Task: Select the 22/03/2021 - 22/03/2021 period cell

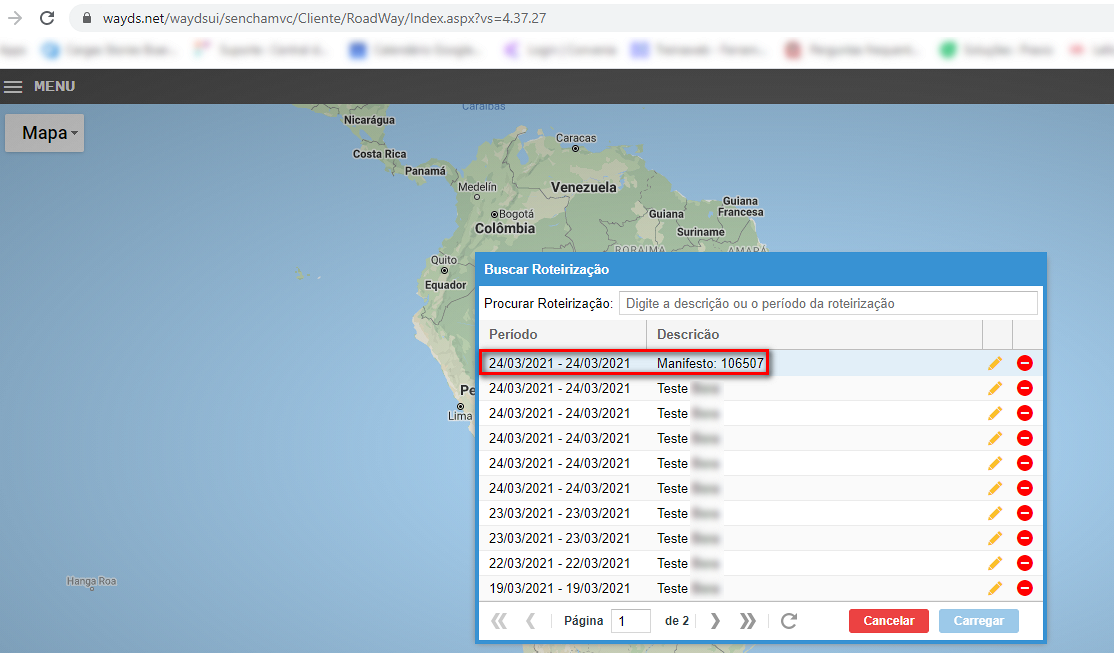Action: [x=559, y=563]
